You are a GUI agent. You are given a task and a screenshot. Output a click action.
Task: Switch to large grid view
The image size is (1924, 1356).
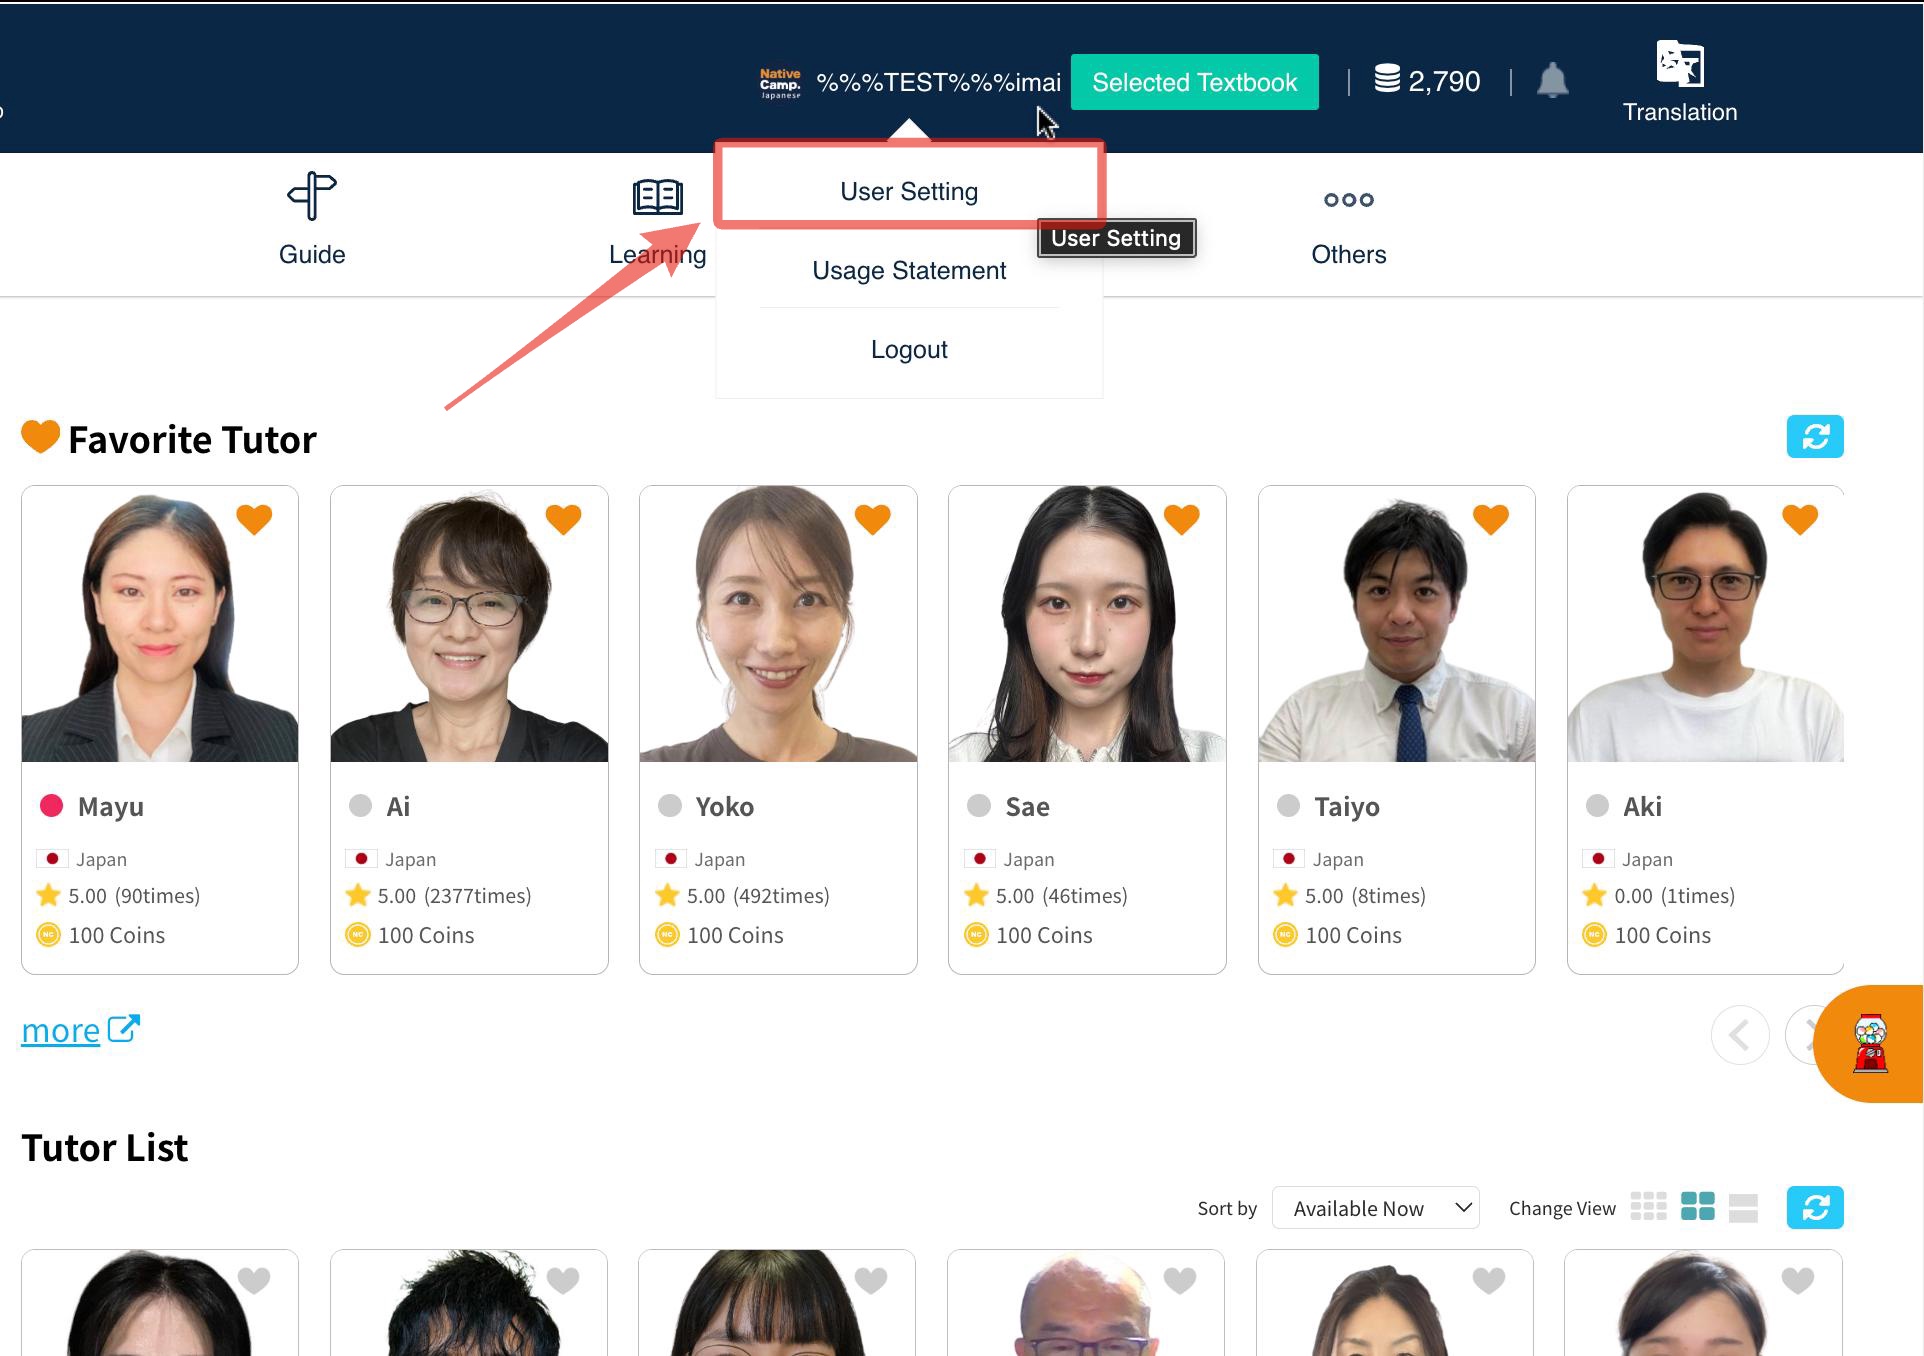(x=1697, y=1207)
